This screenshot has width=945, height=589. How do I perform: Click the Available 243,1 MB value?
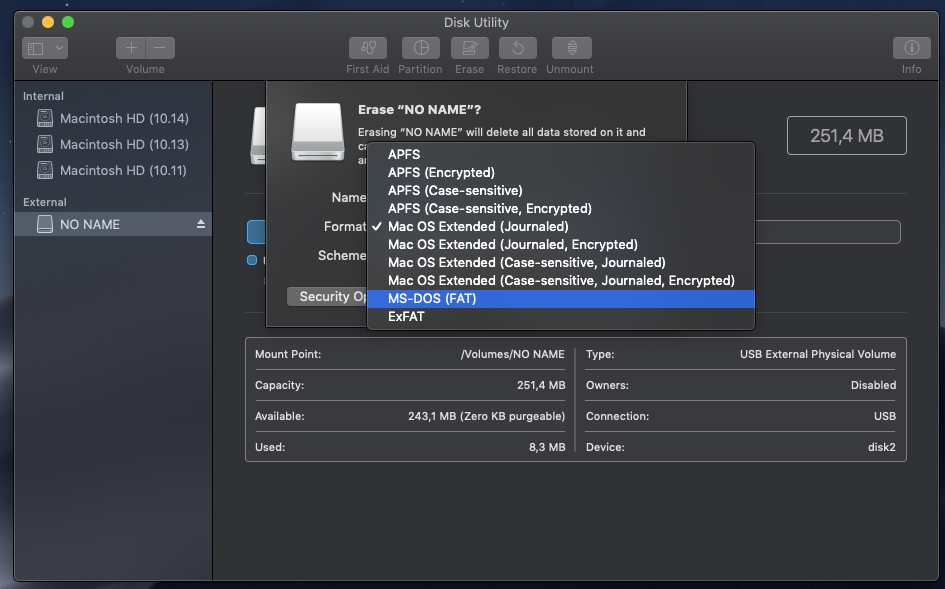486,416
